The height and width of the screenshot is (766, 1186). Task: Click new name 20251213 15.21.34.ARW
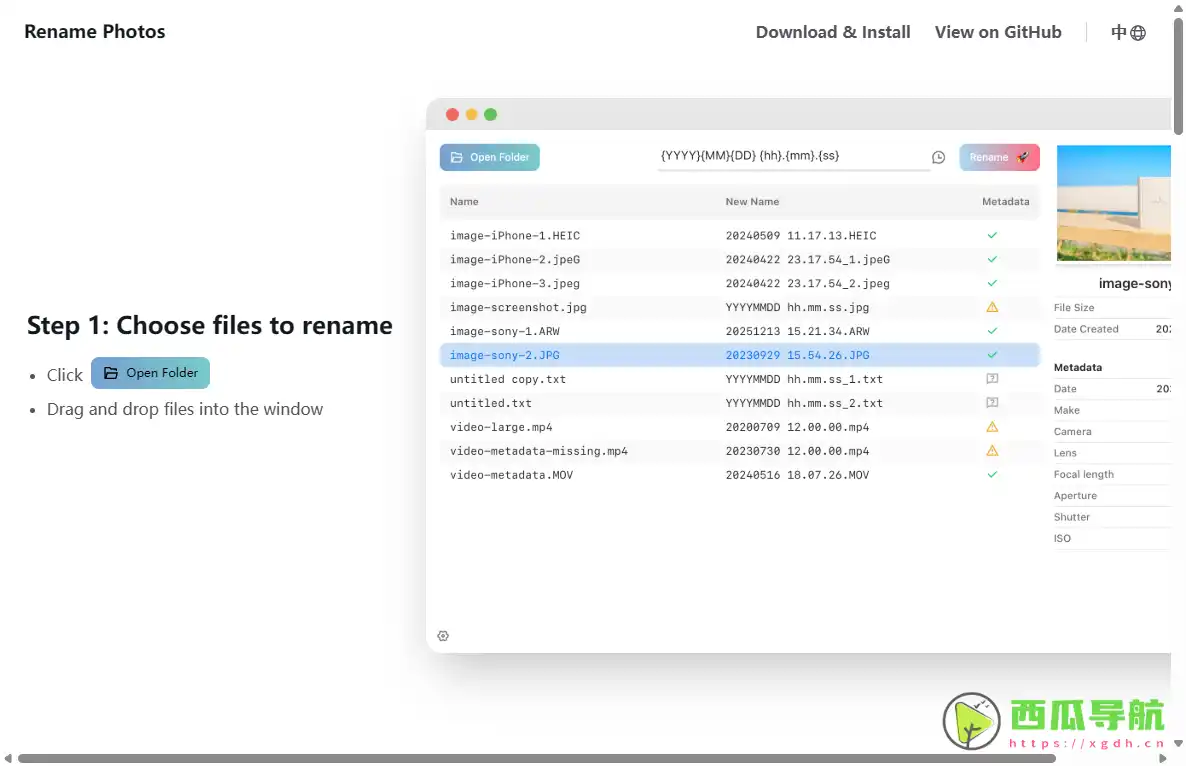797,331
